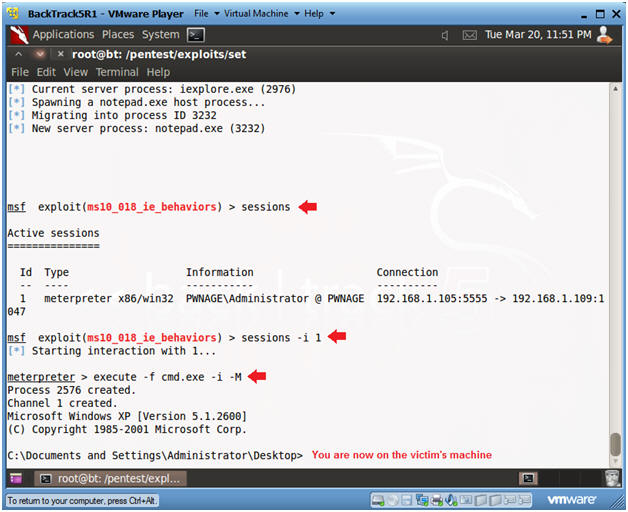Click the underlined 'meterpreter' prompt text
This screenshot has width=628, height=512.
click(x=41, y=377)
